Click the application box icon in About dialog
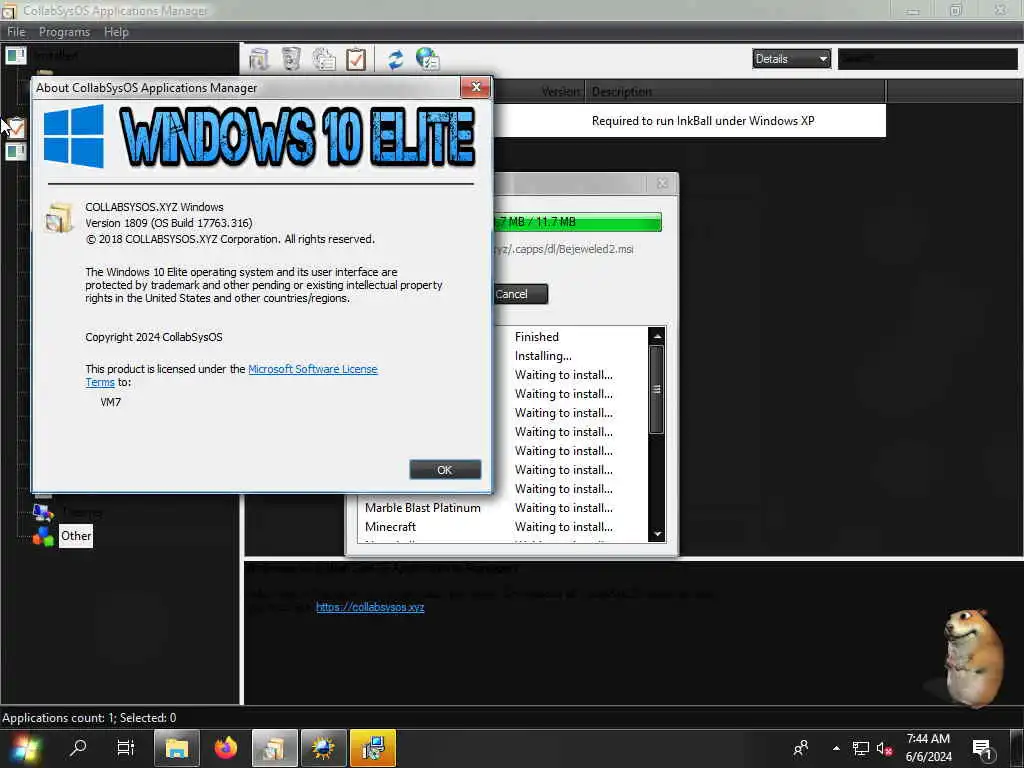1024x768 pixels. pyautogui.click(x=59, y=217)
